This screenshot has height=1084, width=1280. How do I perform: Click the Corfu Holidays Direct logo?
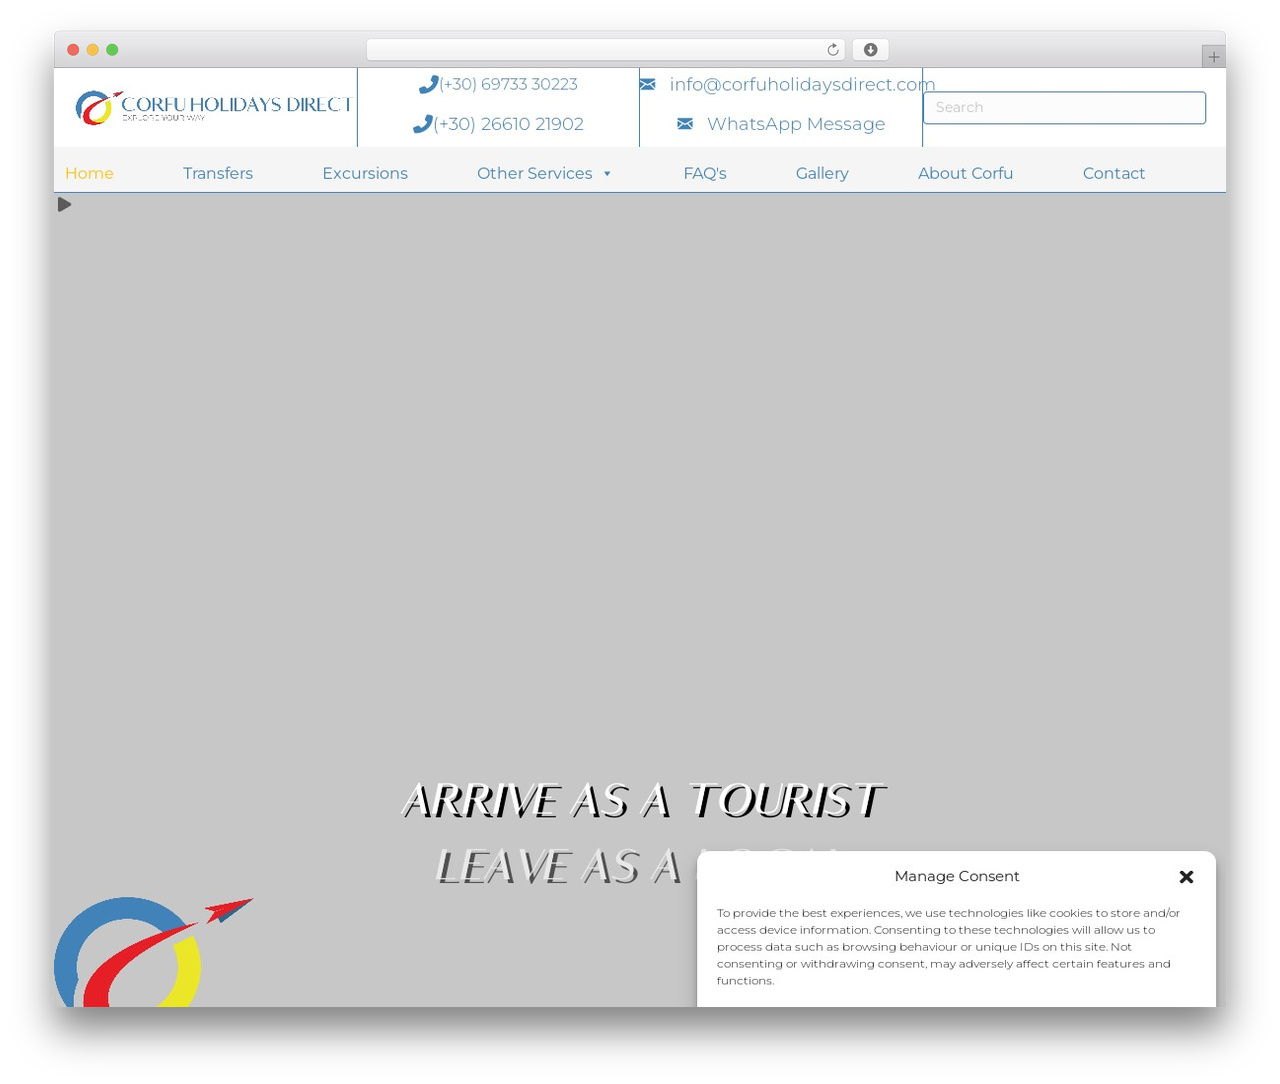214,107
